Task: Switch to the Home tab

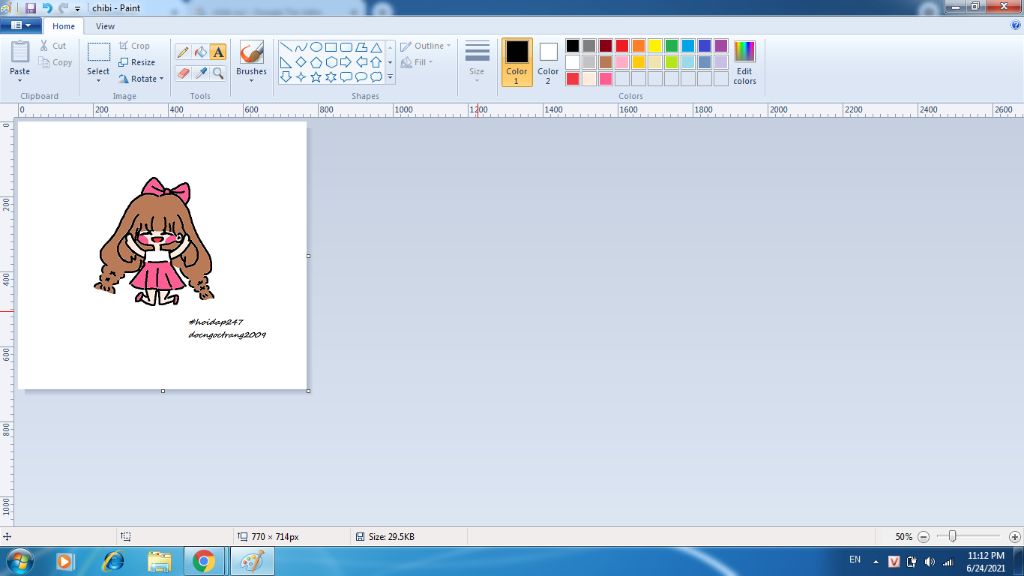Action: tap(63, 26)
